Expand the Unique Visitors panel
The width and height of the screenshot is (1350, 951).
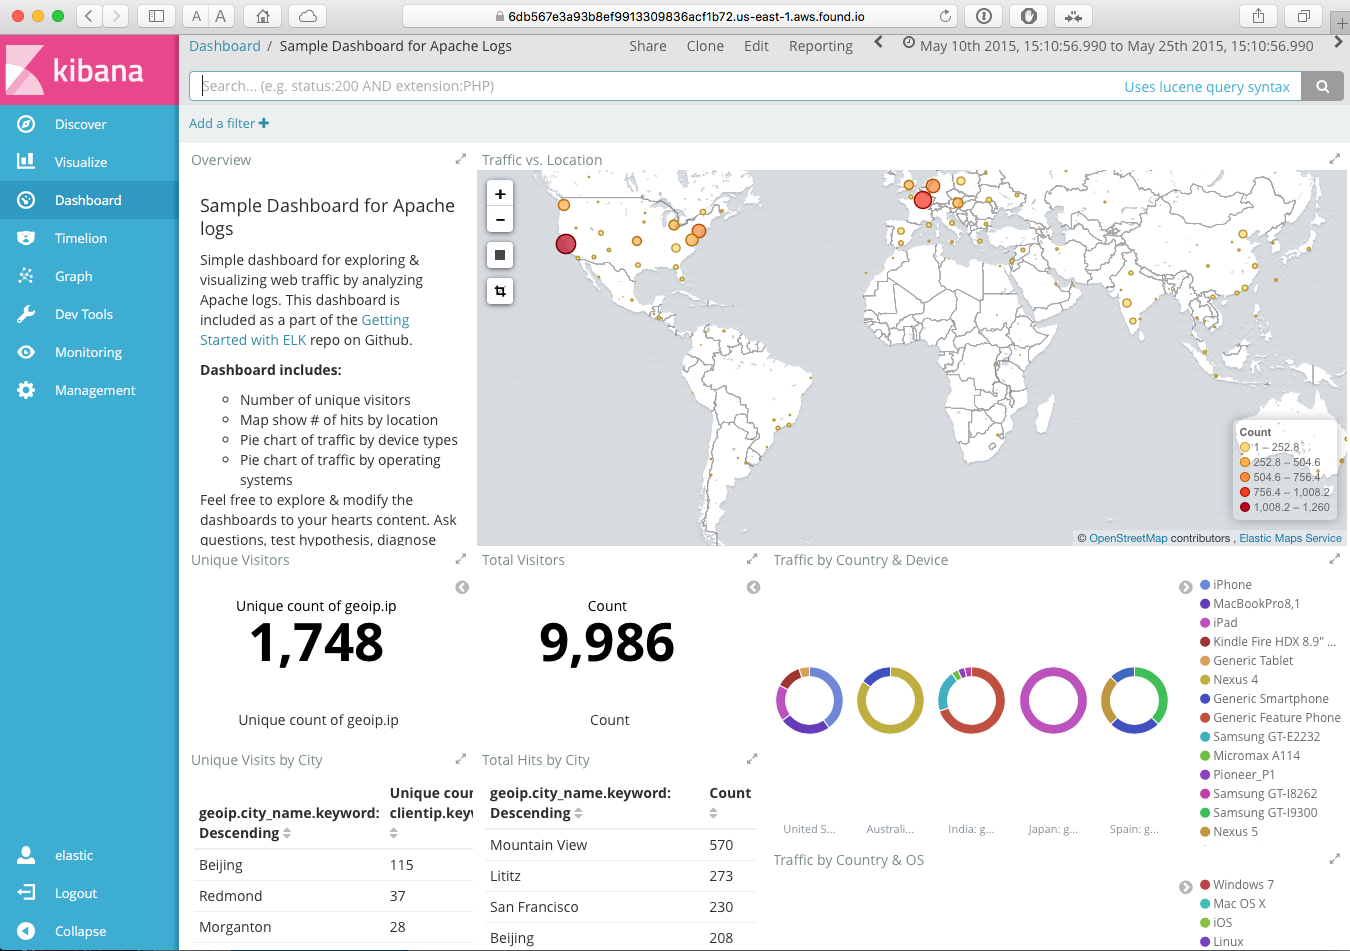[461, 559]
